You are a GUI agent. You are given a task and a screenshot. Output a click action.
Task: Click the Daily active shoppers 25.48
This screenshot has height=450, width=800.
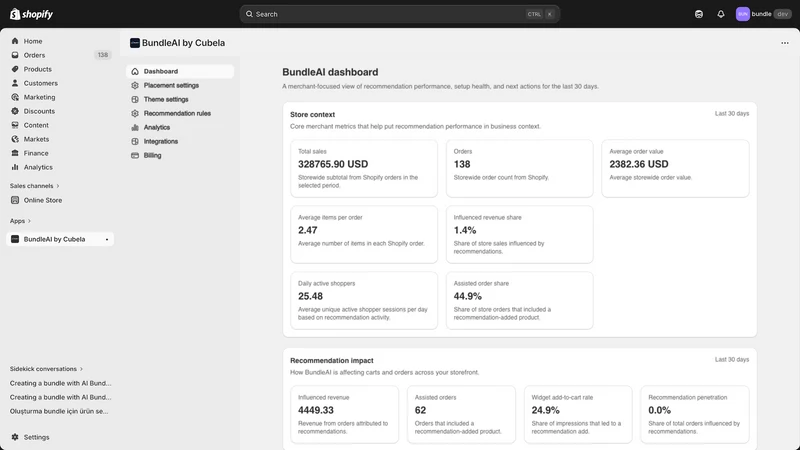[310, 296]
